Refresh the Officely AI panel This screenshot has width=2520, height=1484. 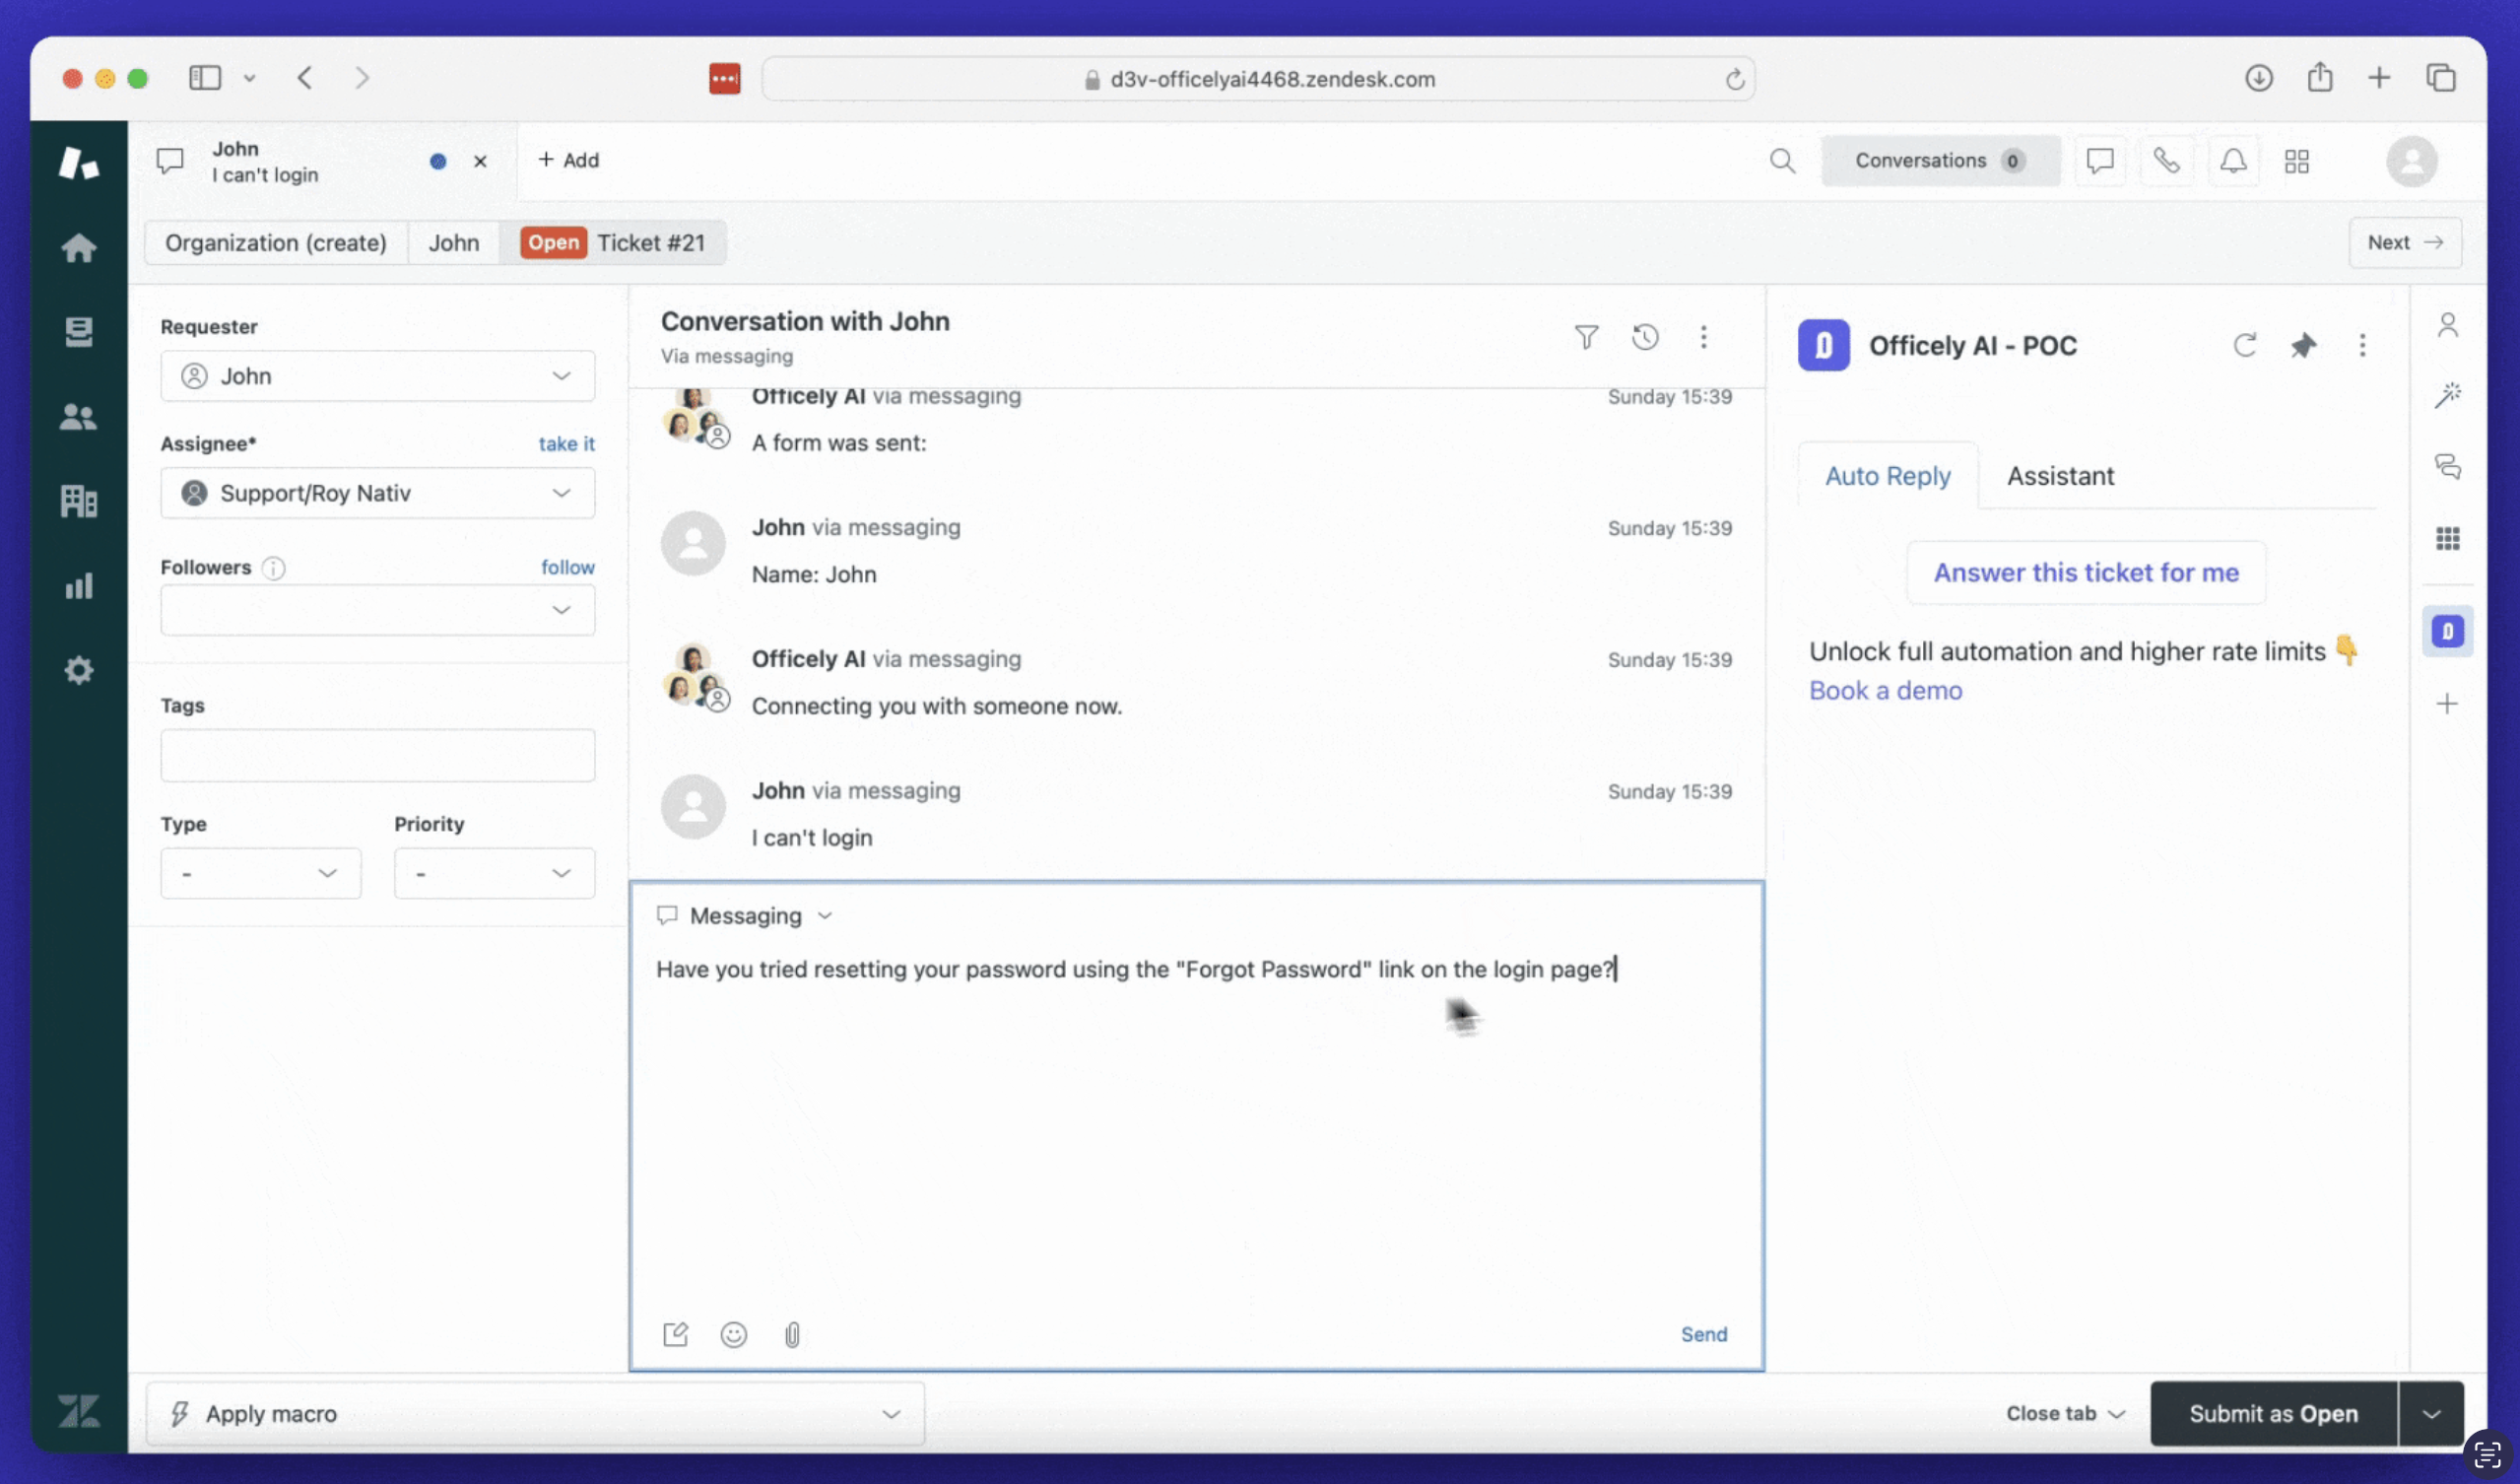2245,345
